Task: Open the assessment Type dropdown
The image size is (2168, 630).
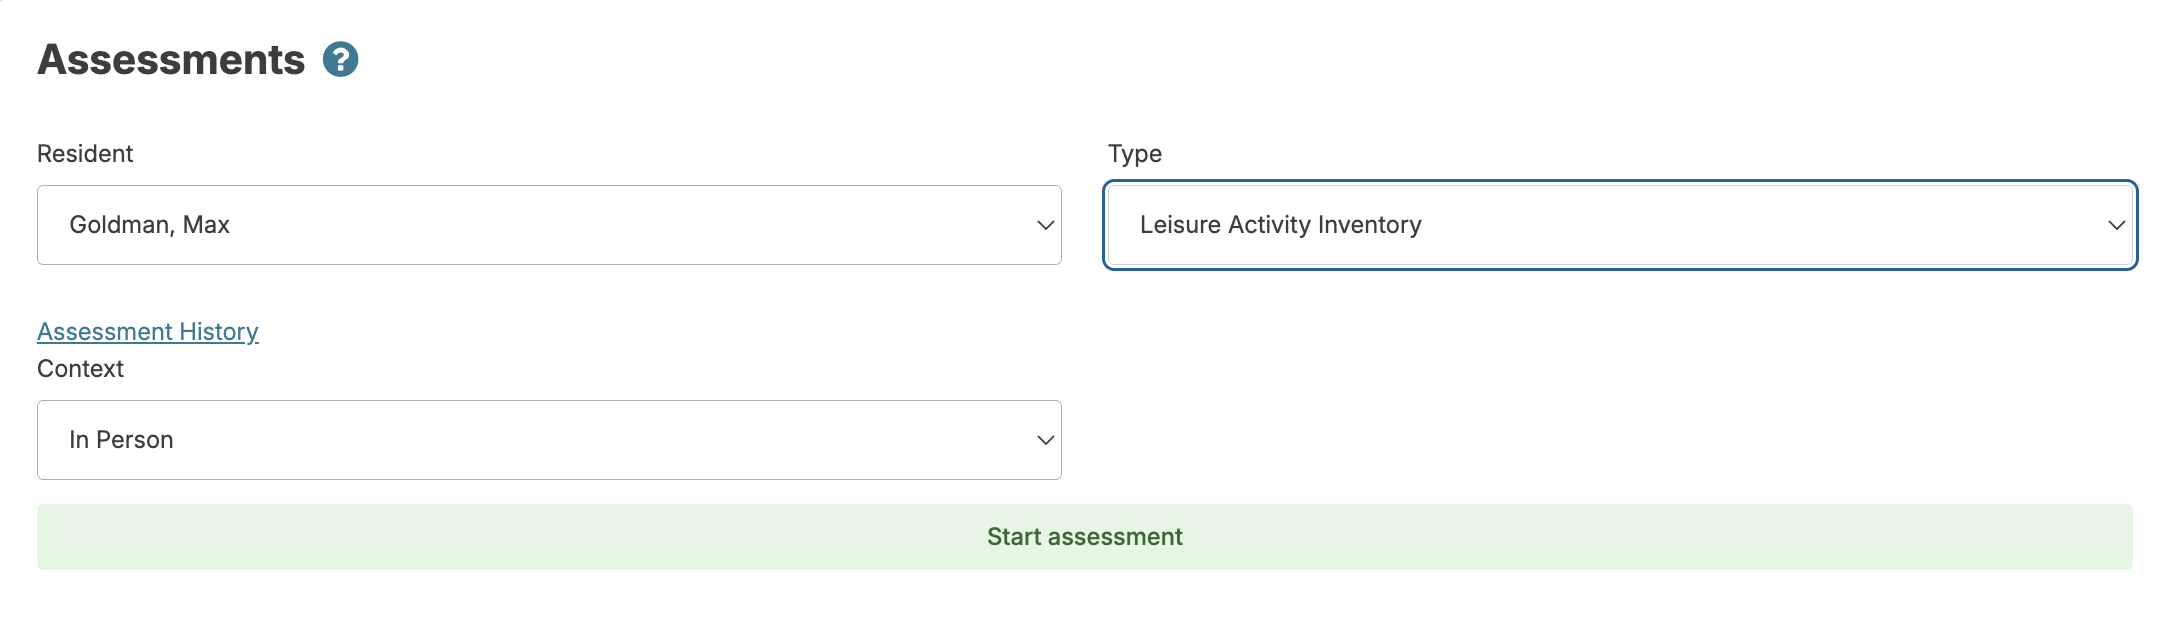Action: point(1619,225)
